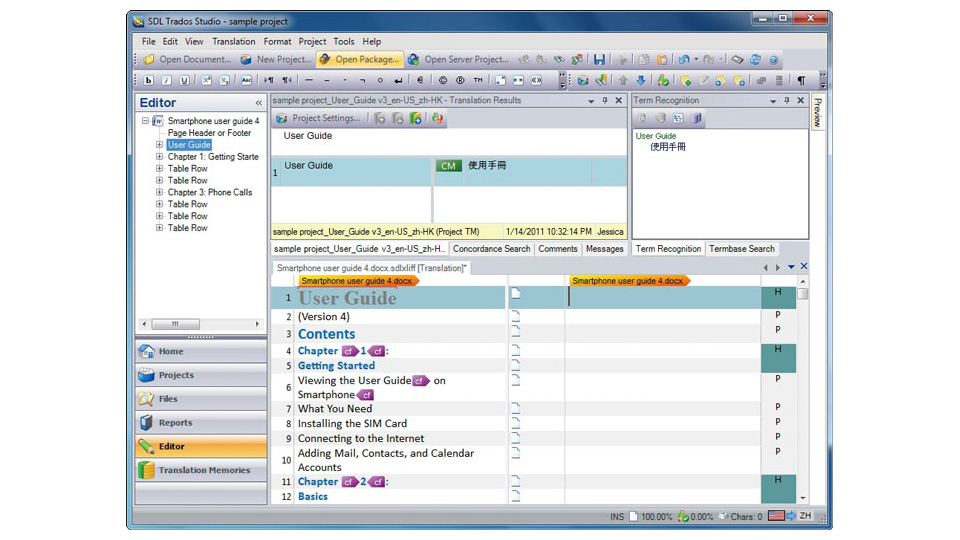
Task: Click the Home icon in the sidebar
Action: [146, 351]
